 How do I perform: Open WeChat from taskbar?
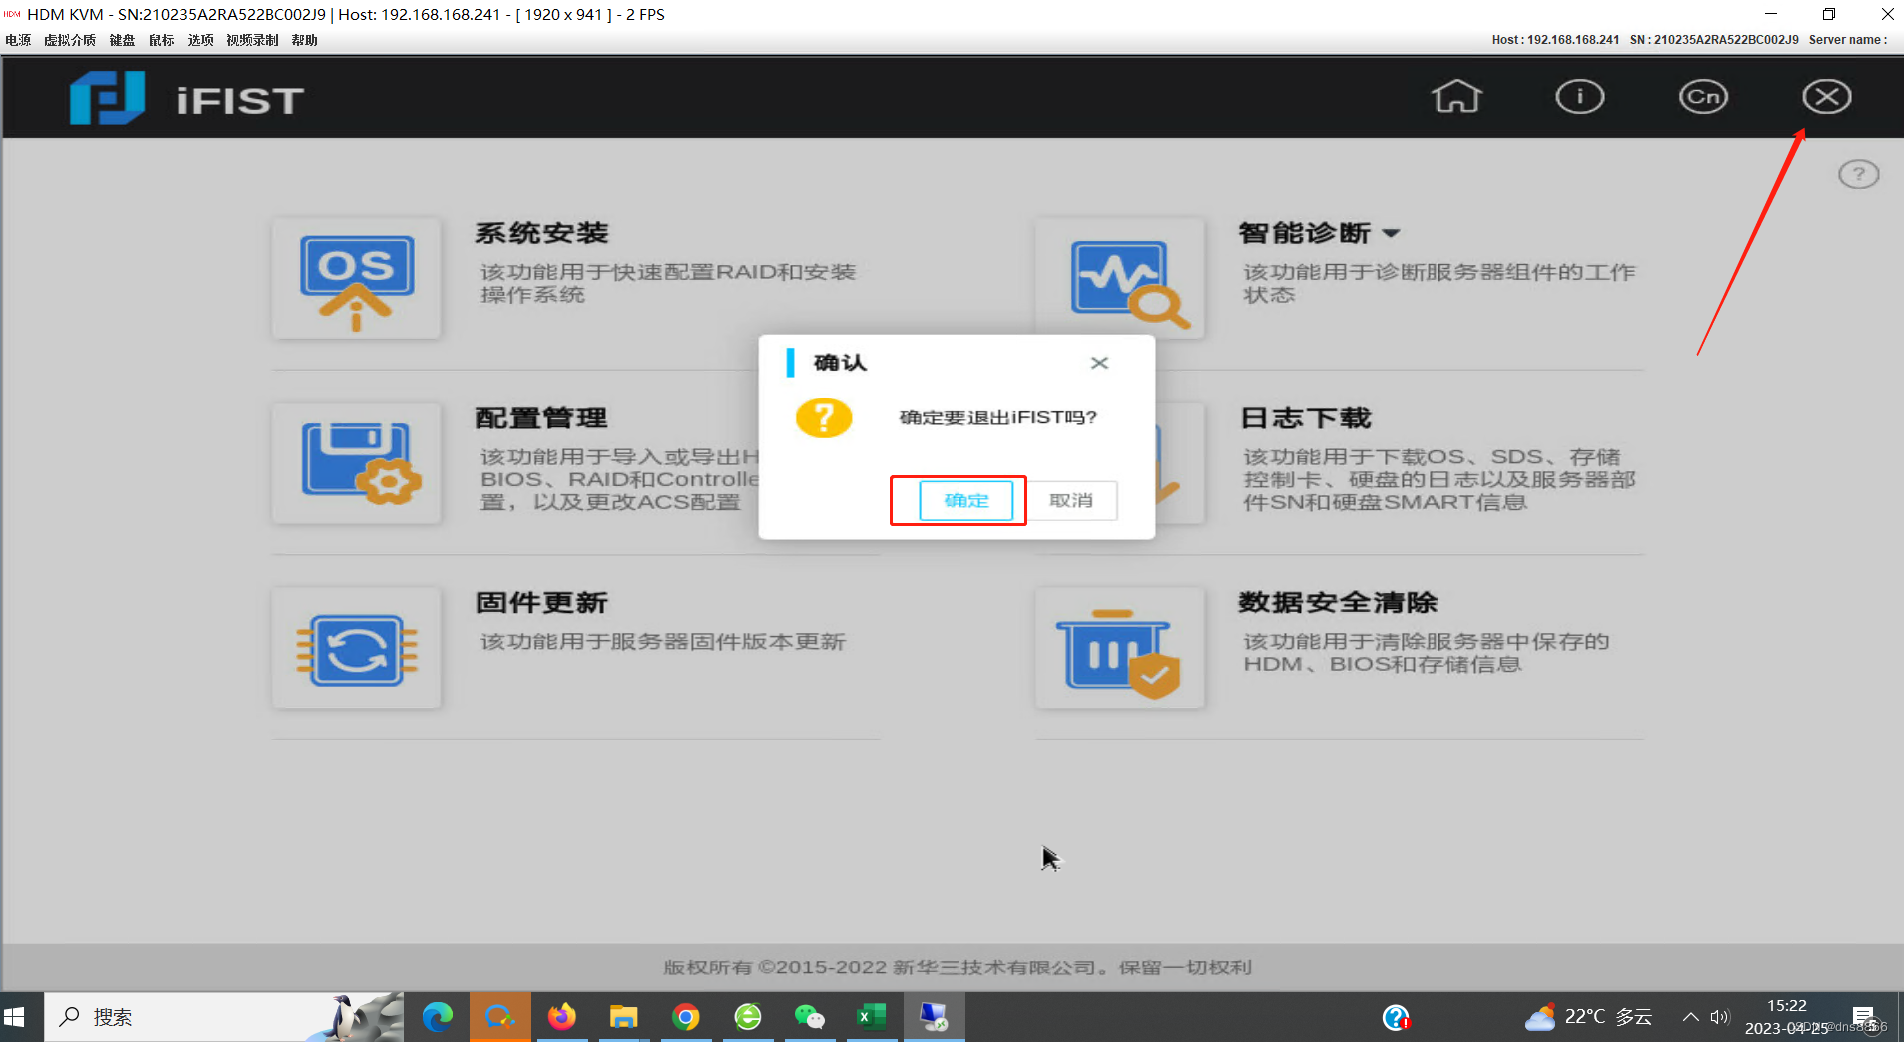pyautogui.click(x=809, y=1017)
